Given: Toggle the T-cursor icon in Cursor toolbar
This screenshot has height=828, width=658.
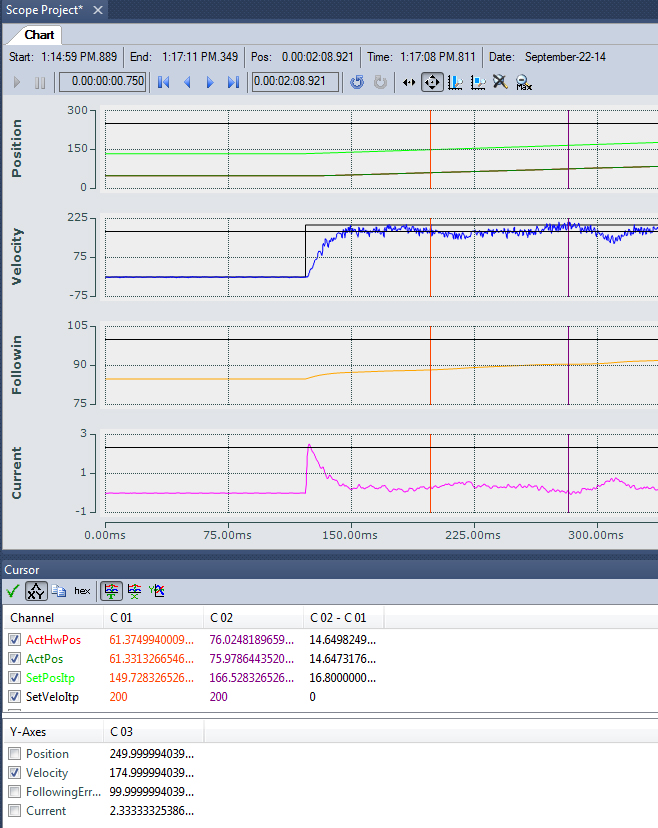Looking at the screenshot, I should pyautogui.click(x=111, y=591).
